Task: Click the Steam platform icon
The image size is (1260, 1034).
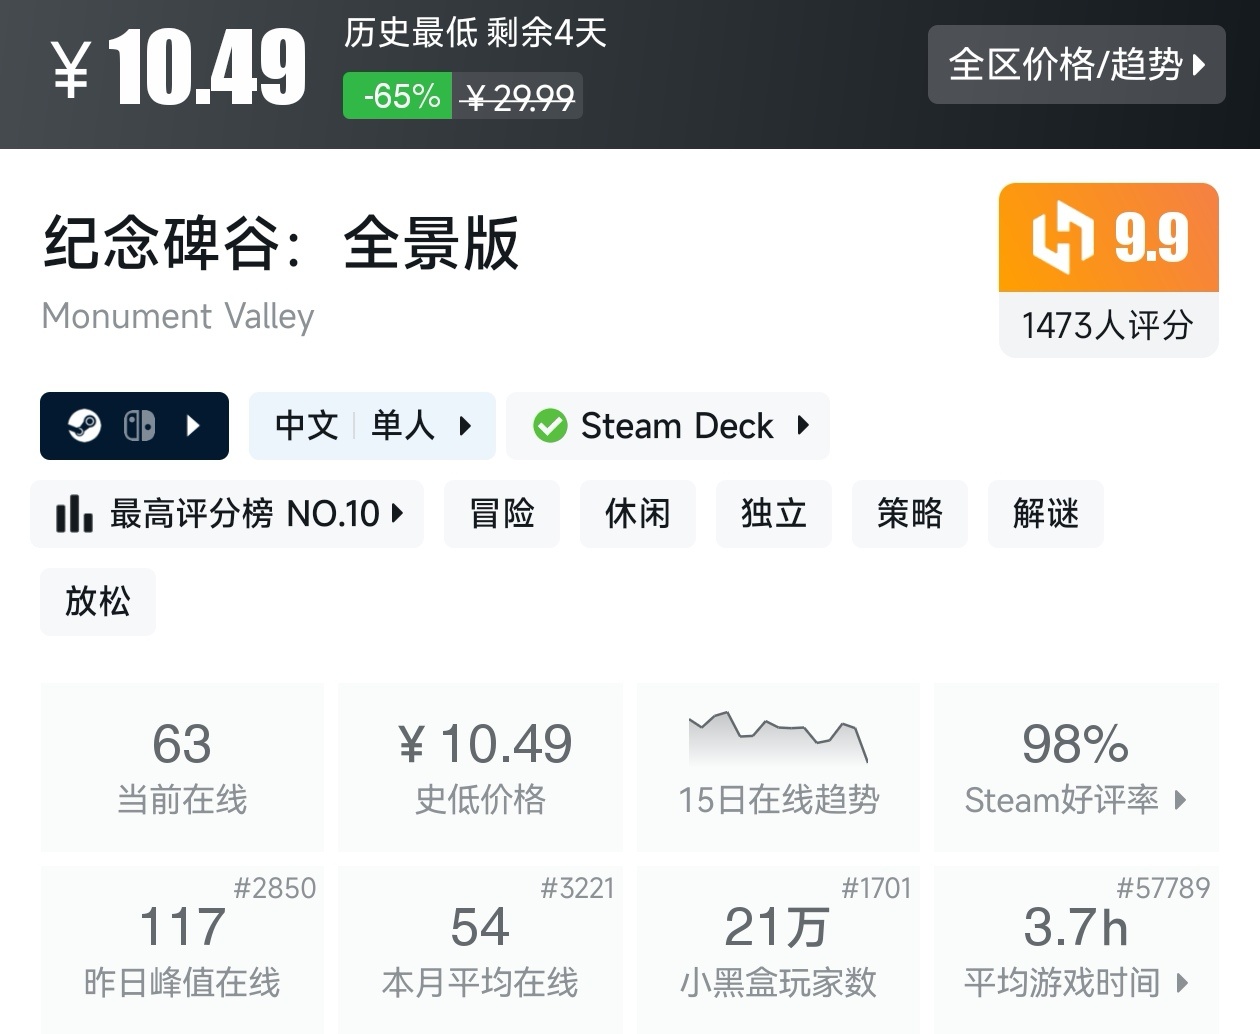Action: click(x=84, y=426)
